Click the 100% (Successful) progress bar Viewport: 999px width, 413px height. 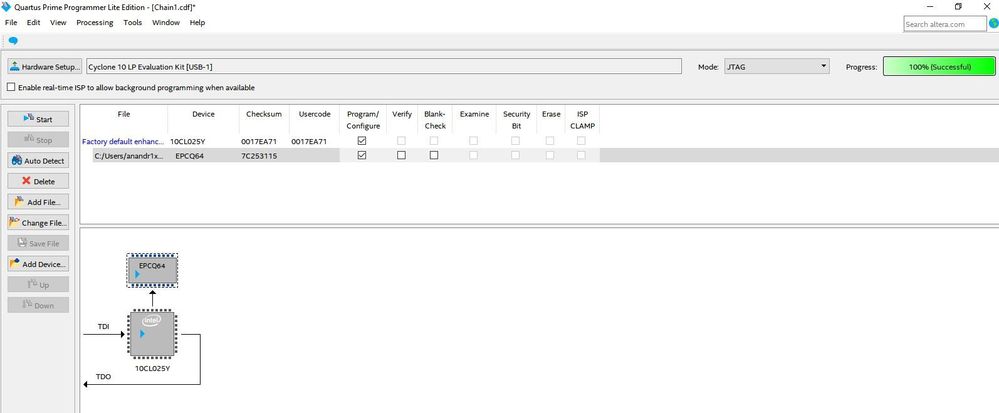click(939, 66)
